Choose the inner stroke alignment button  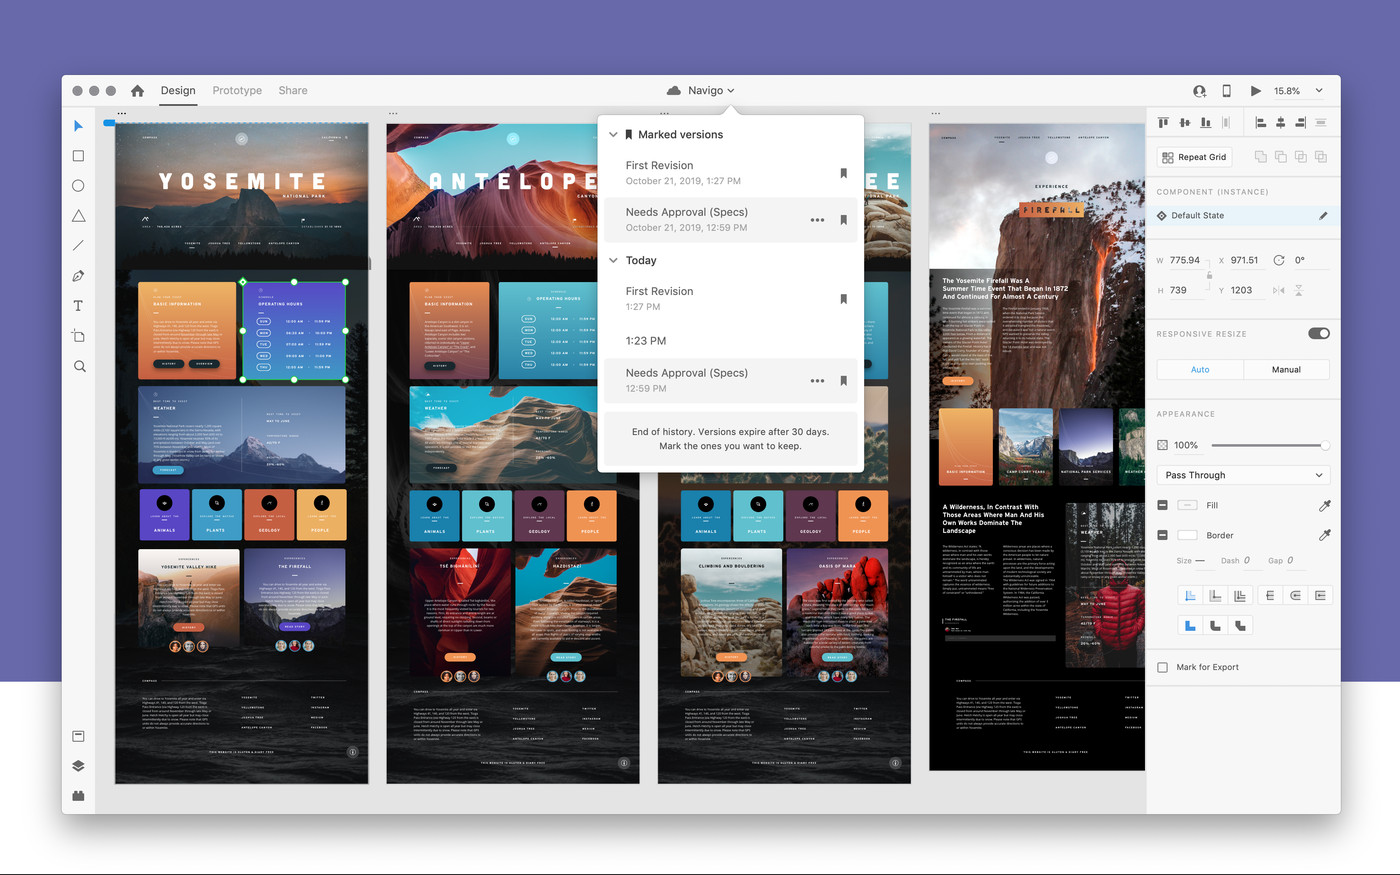[x=1190, y=596]
